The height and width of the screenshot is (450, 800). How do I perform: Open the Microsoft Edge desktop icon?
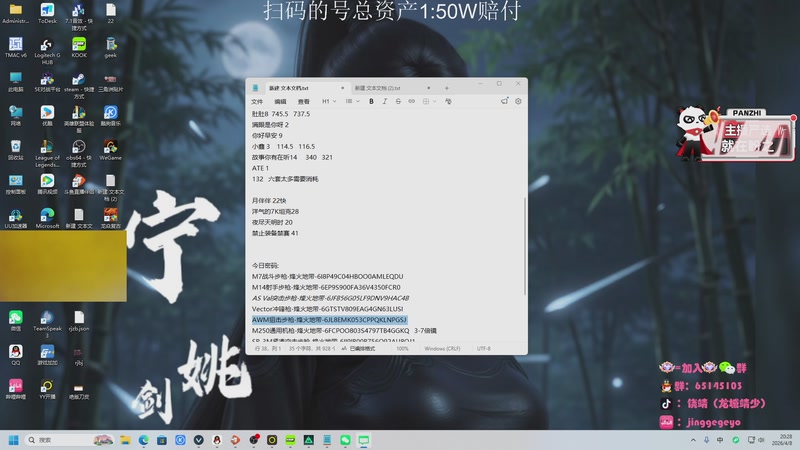(47, 218)
